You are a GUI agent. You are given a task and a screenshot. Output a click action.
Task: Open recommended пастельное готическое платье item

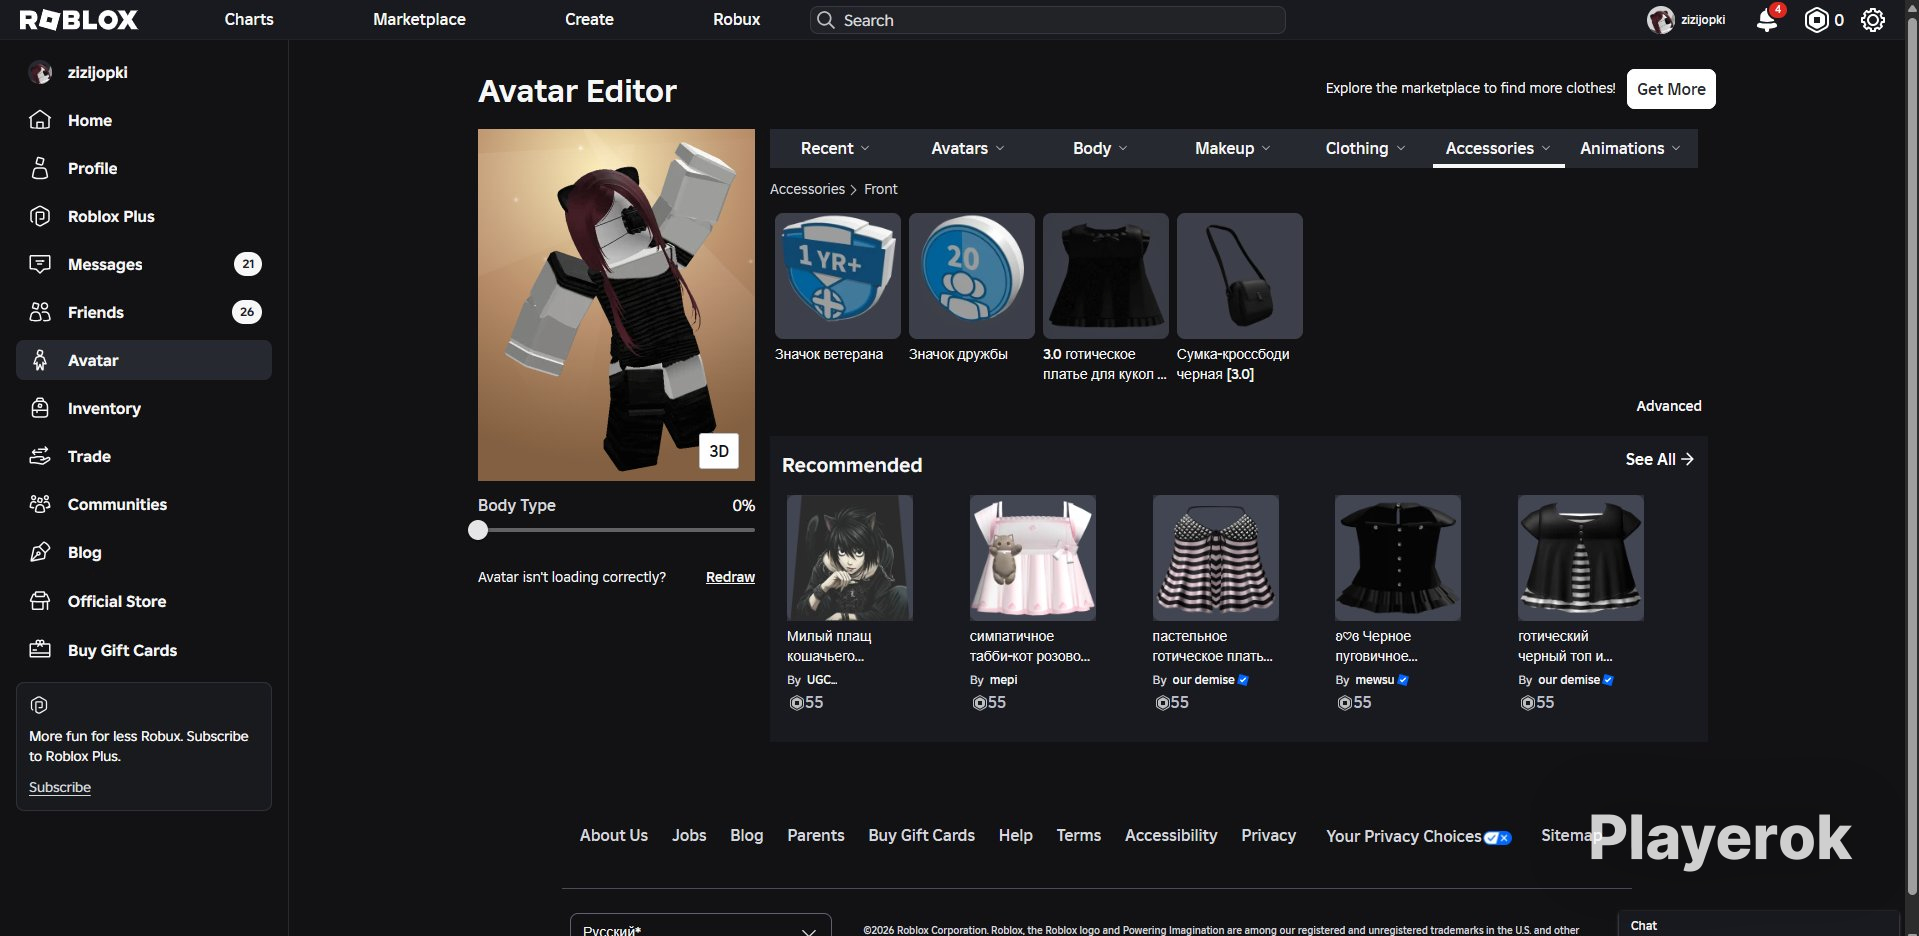click(1216, 558)
